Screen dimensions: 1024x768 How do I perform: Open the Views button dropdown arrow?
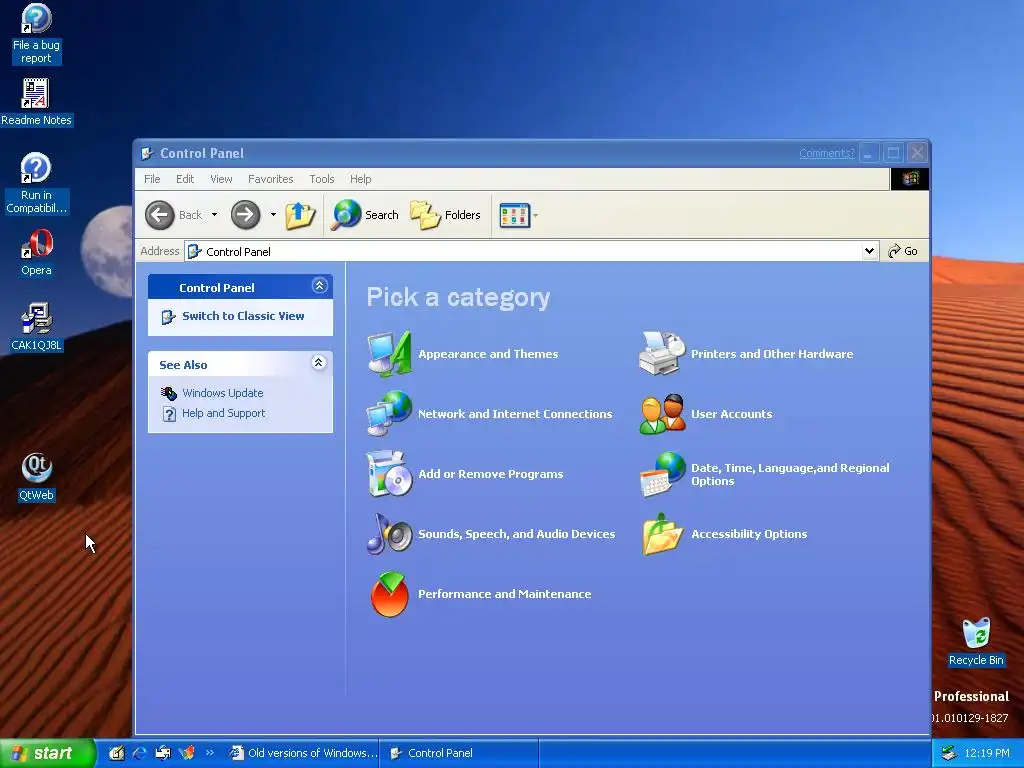pyautogui.click(x=536, y=215)
